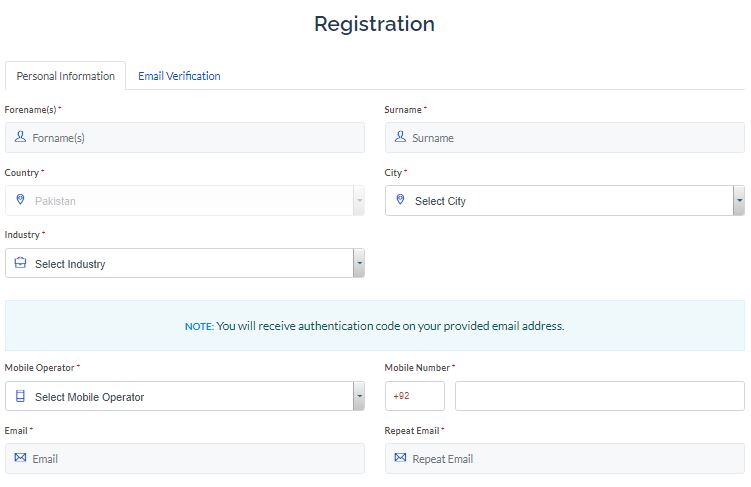The width and height of the screenshot is (751, 487).
Task: Expand the Select Industry dropdown arrow
Action: coord(359,263)
